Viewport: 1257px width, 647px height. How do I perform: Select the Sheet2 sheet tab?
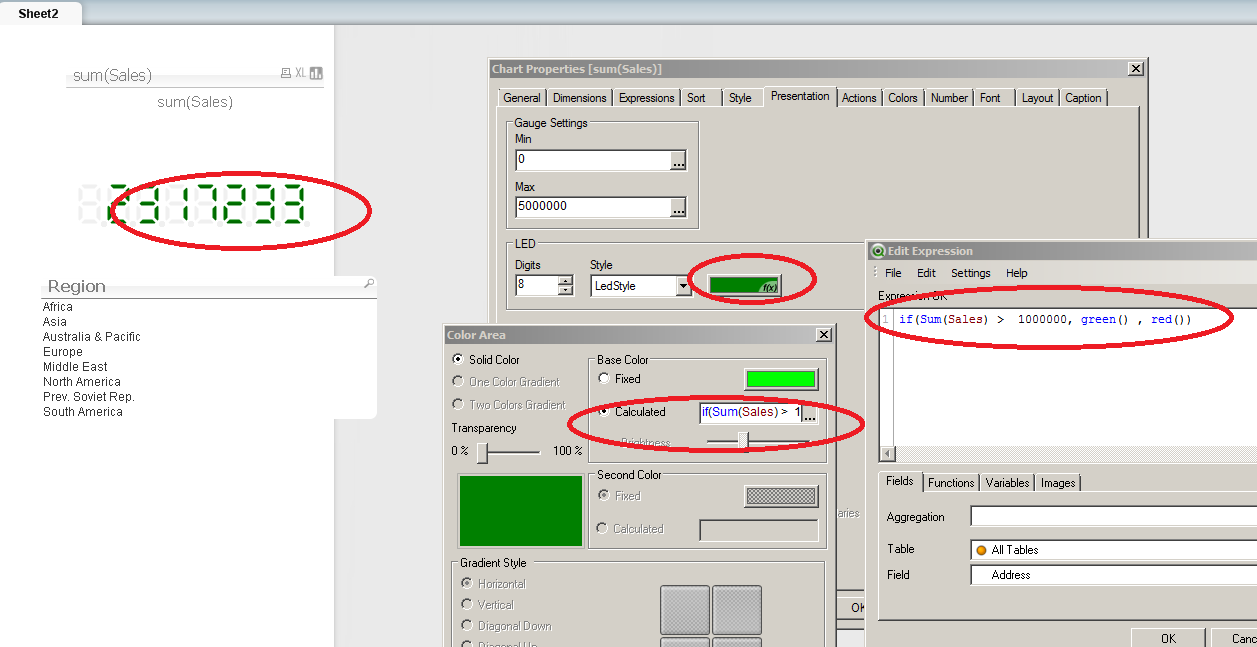38,13
